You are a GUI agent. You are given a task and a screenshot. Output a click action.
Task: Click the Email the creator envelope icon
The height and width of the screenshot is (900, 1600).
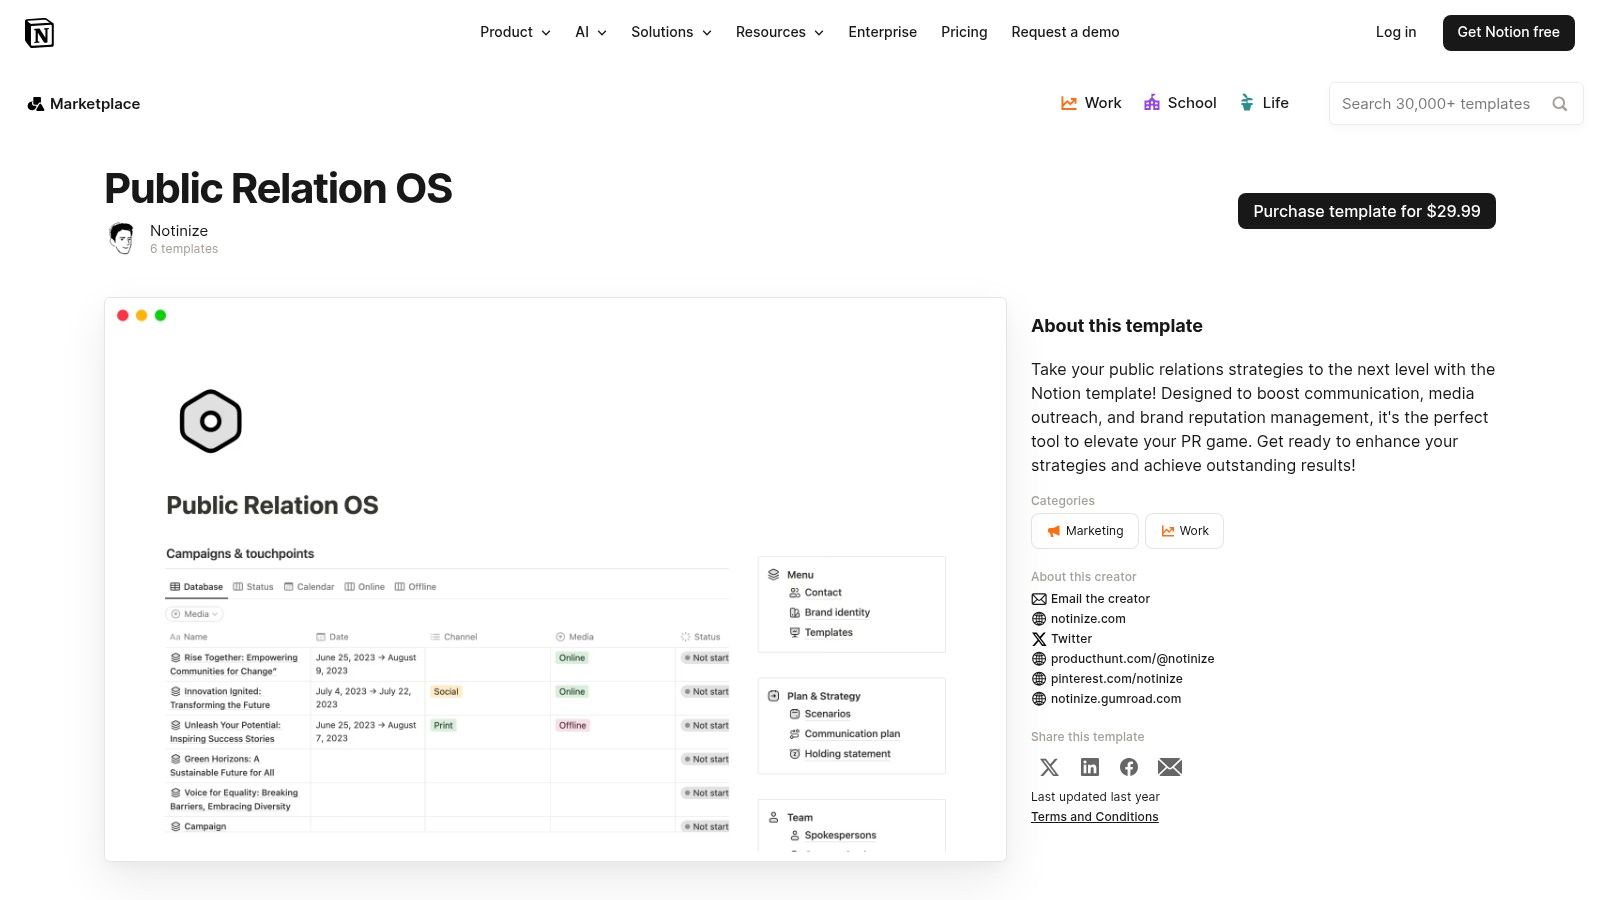[x=1039, y=598]
